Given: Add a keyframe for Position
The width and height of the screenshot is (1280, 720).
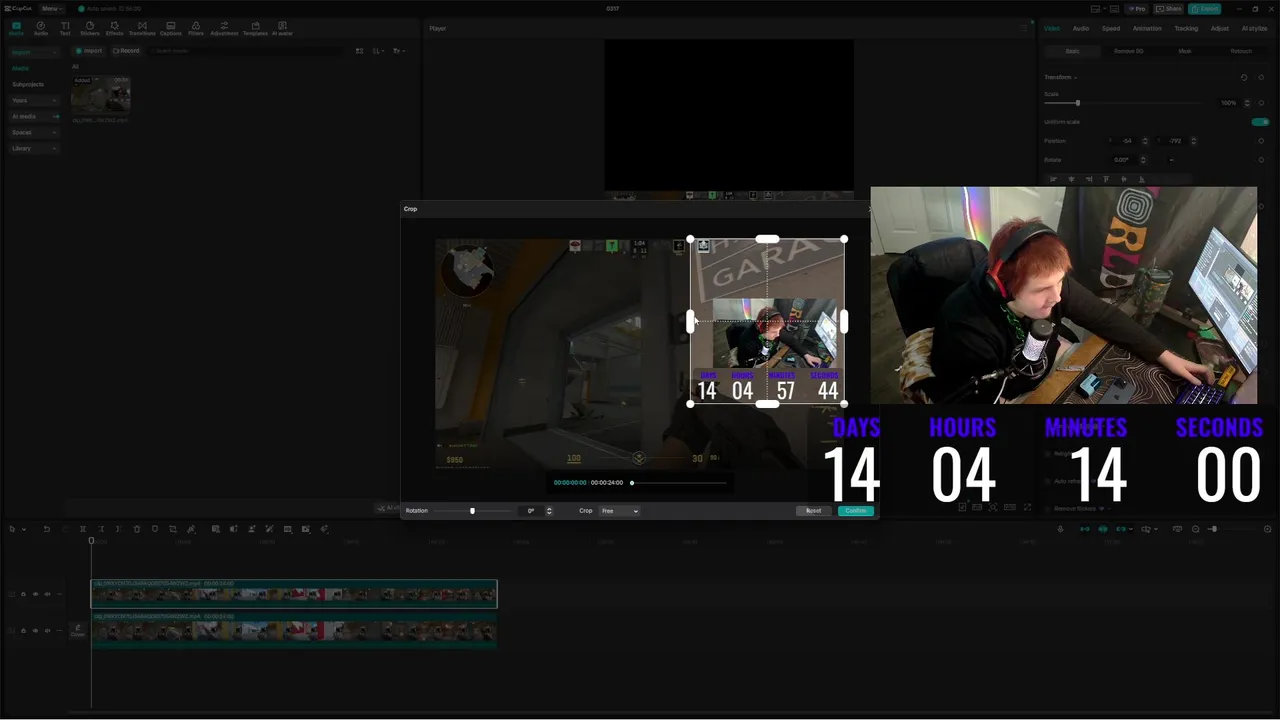Looking at the screenshot, I should click(1261, 141).
